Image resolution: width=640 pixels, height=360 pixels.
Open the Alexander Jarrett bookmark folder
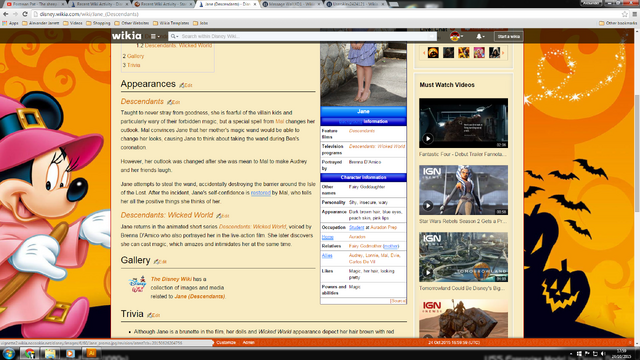pos(40,23)
